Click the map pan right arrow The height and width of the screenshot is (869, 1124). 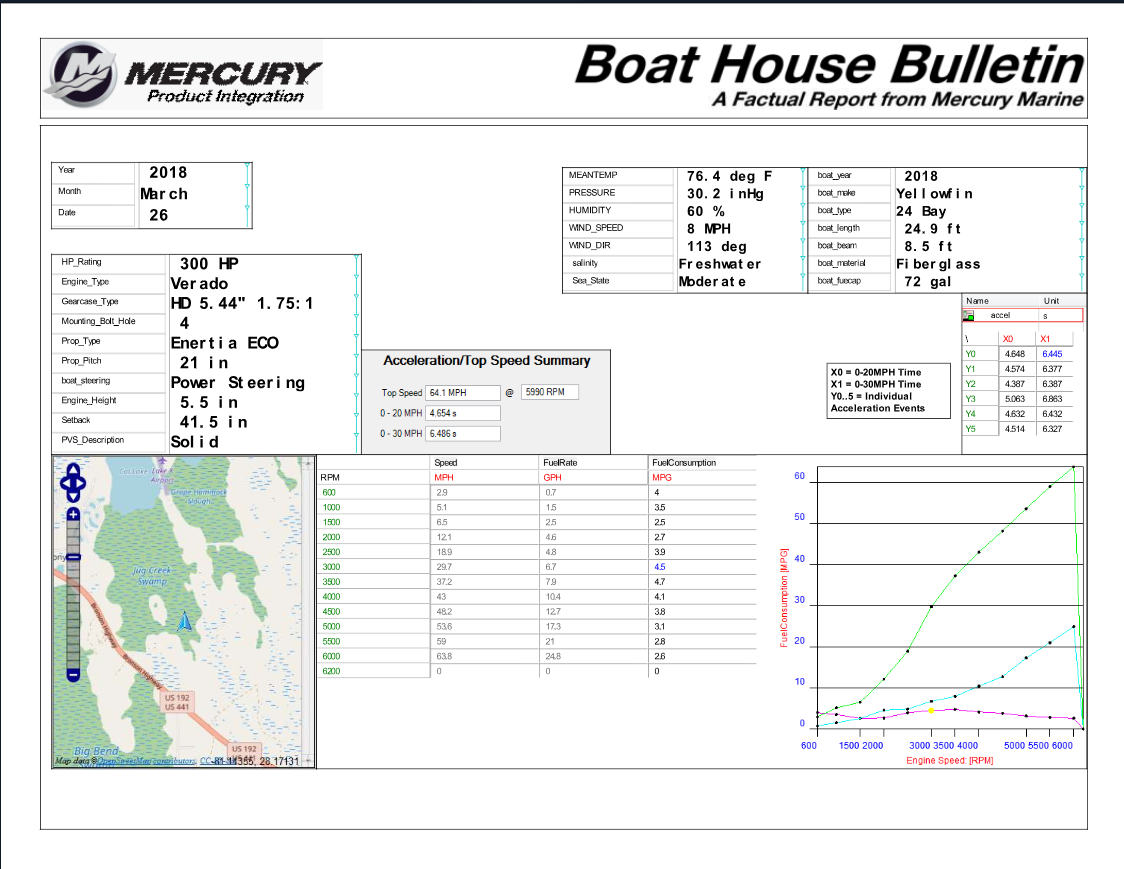(x=81, y=483)
